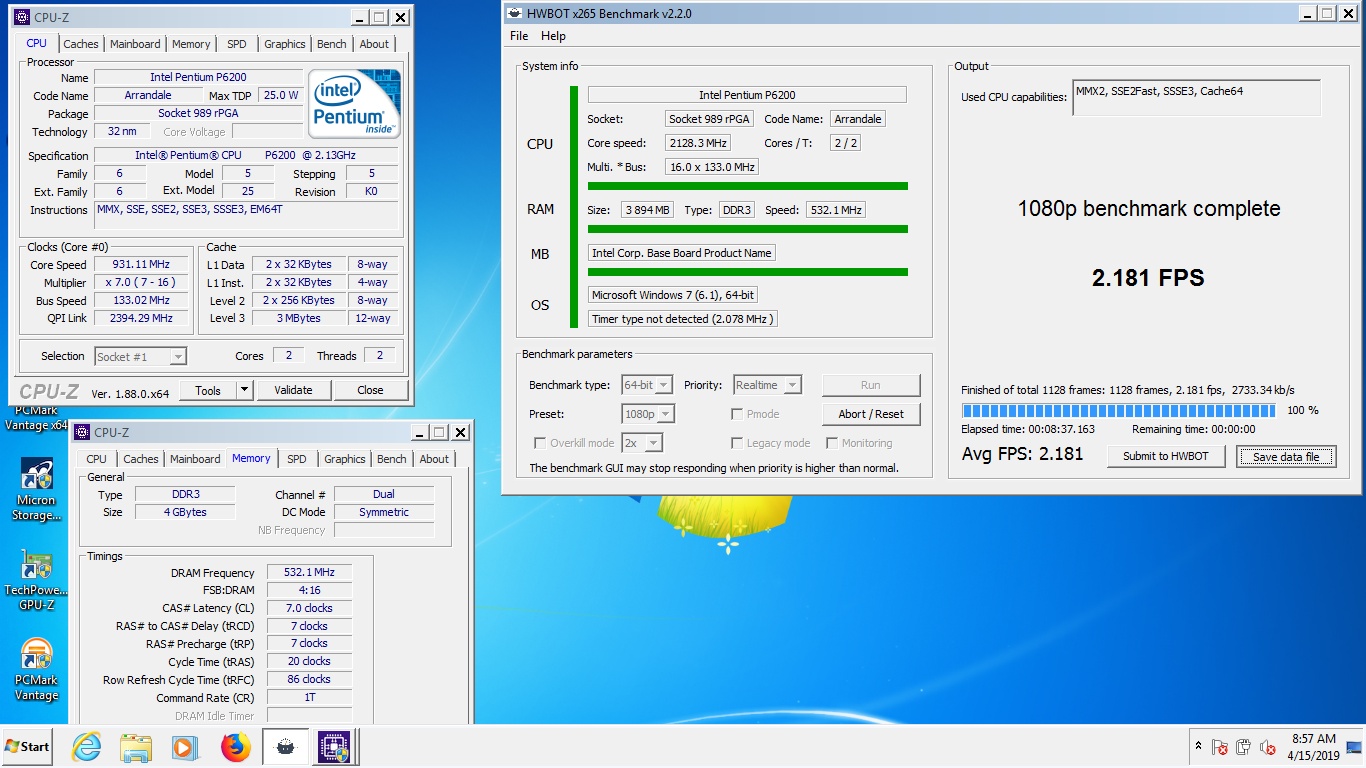Toggle the Overkill mode checkbox
Viewport: 1366px width, 768px height.
[x=540, y=443]
